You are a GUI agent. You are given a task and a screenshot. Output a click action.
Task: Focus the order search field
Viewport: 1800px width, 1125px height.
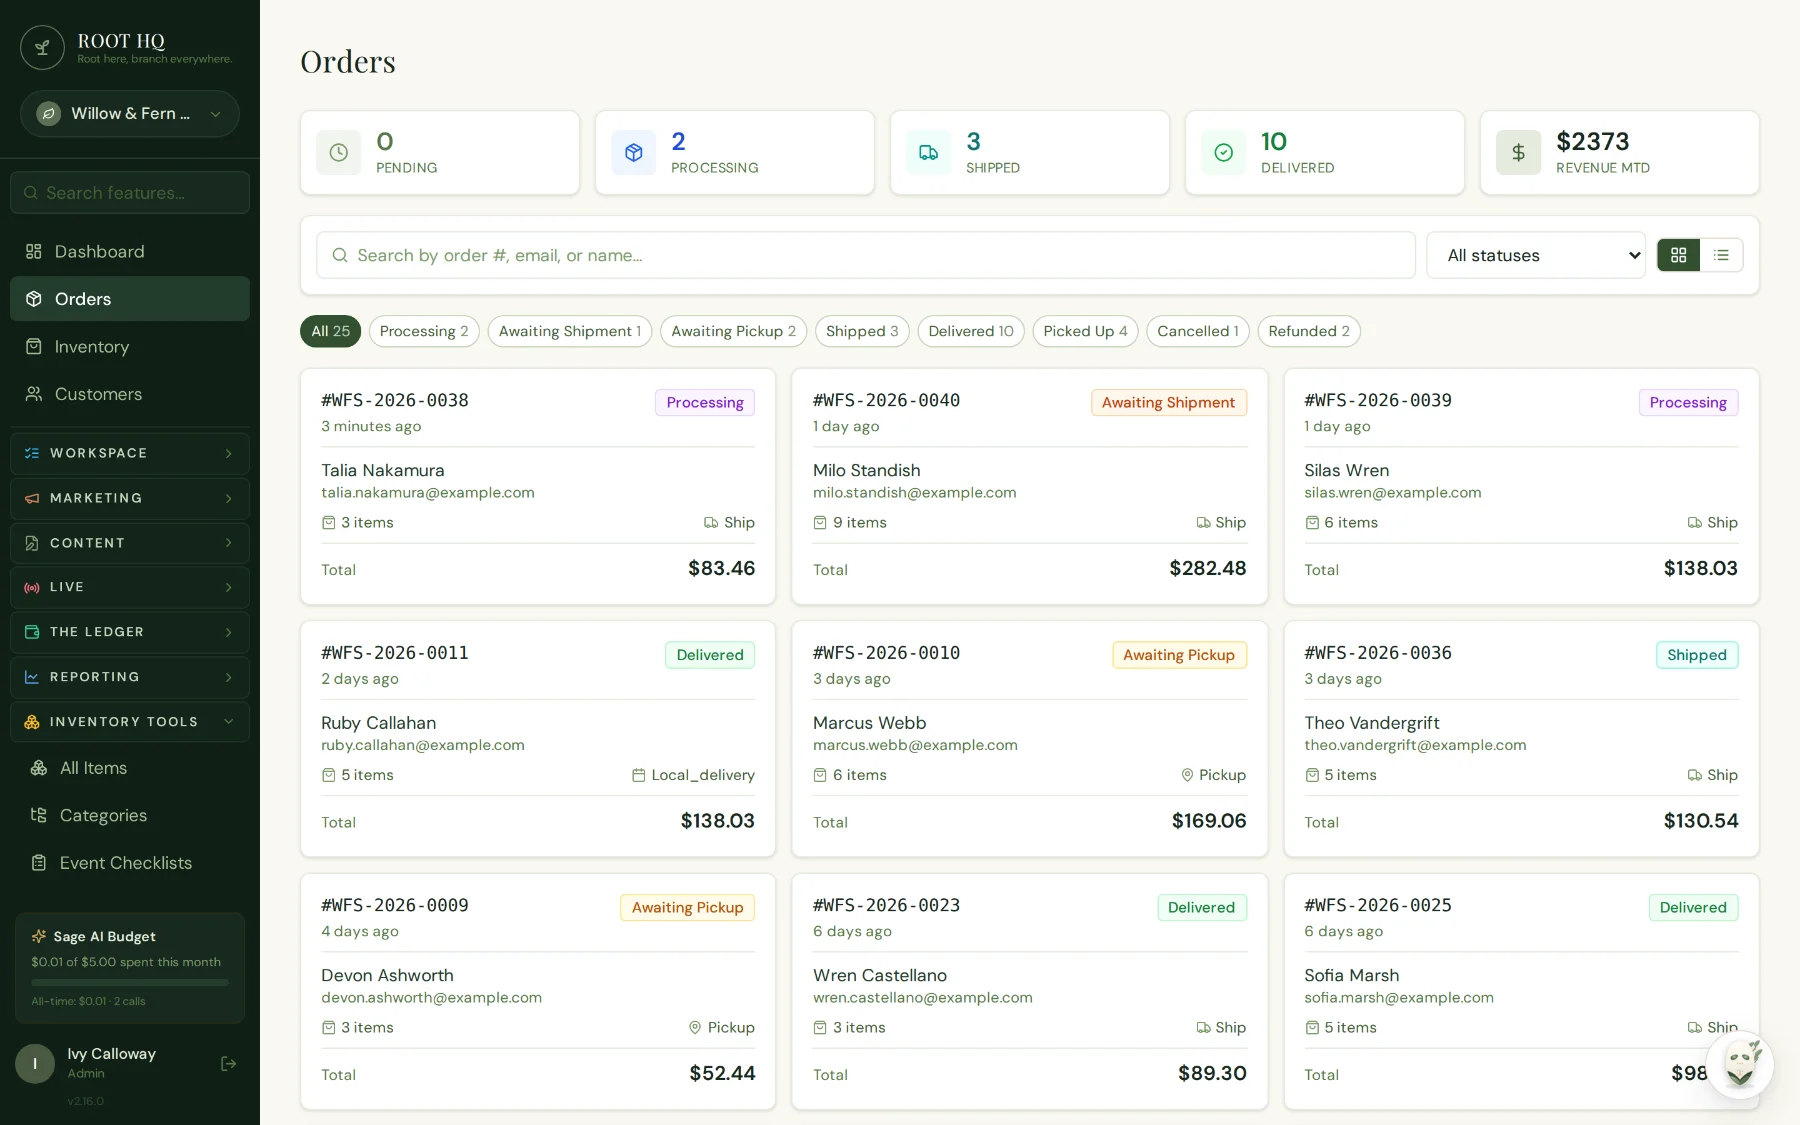[x=866, y=256]
